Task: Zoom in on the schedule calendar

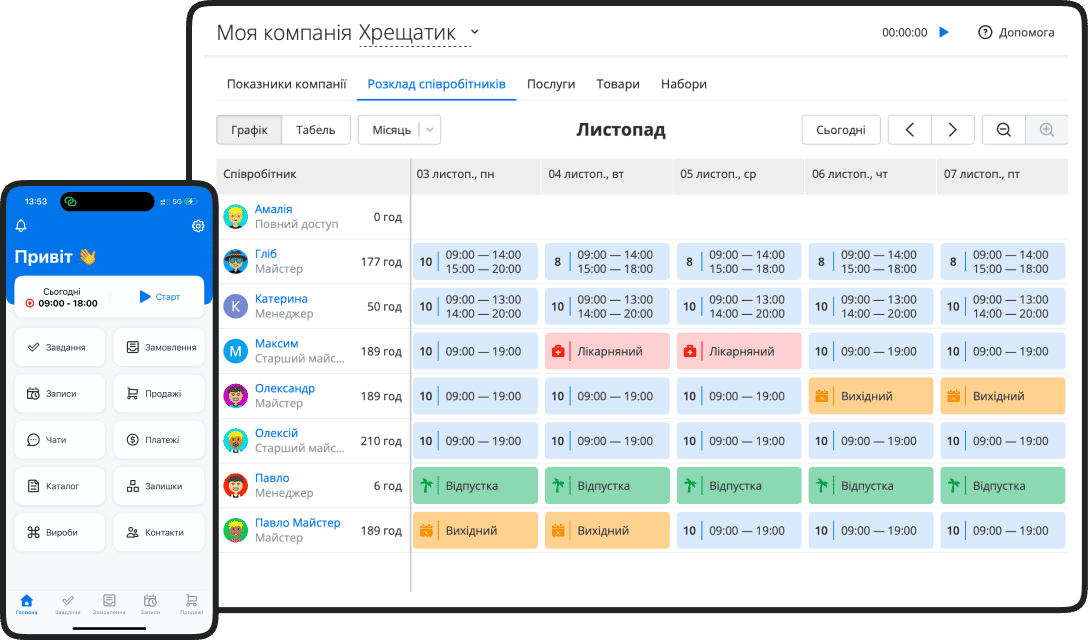Action: 1045,129
